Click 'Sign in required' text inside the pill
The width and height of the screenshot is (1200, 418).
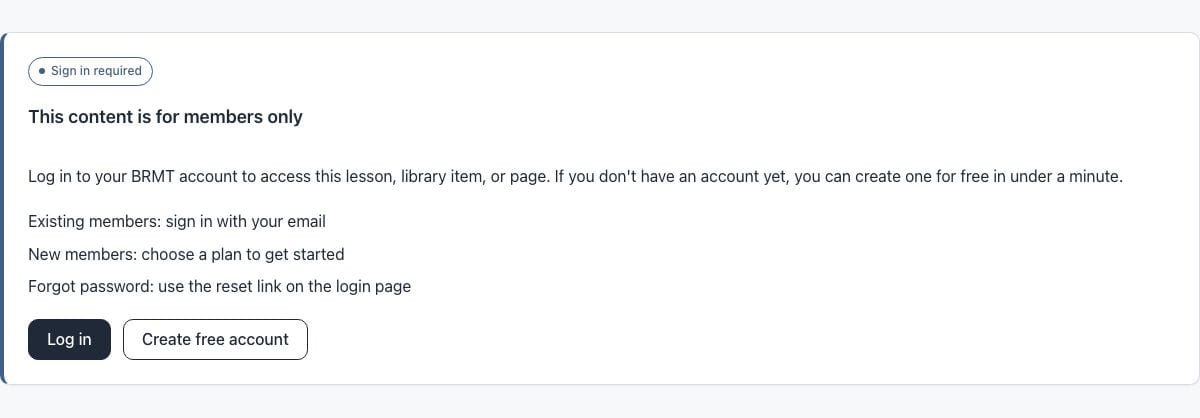pos(96,71)
